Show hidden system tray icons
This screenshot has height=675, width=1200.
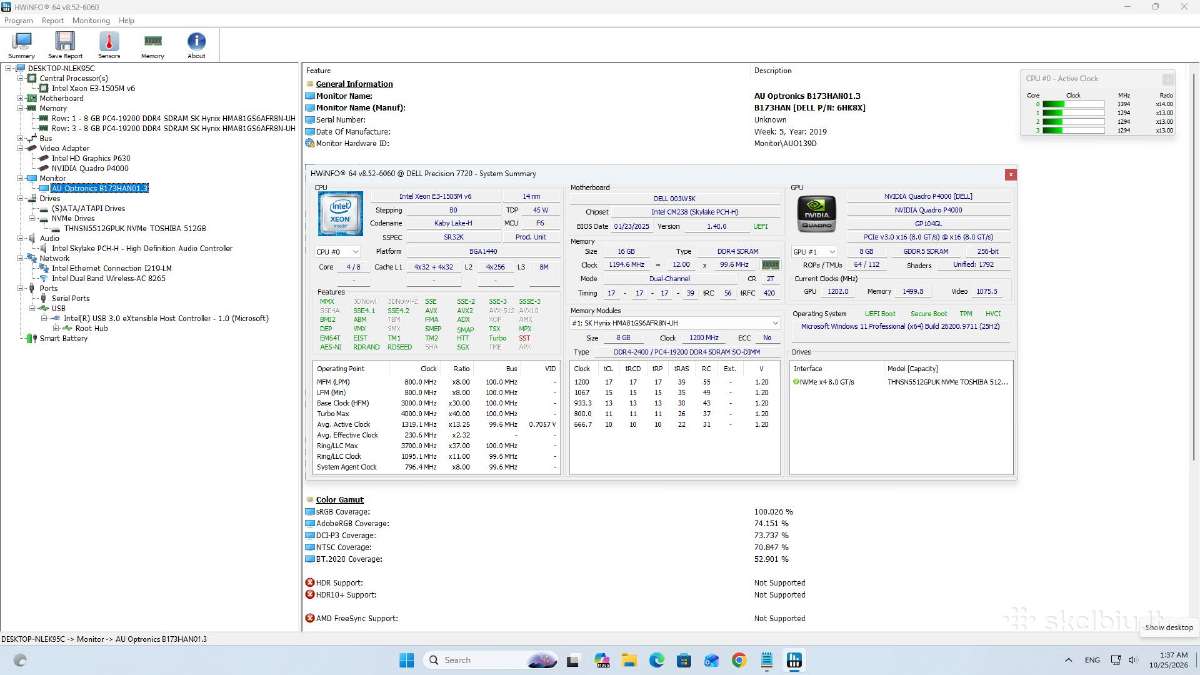[1069, 660]
